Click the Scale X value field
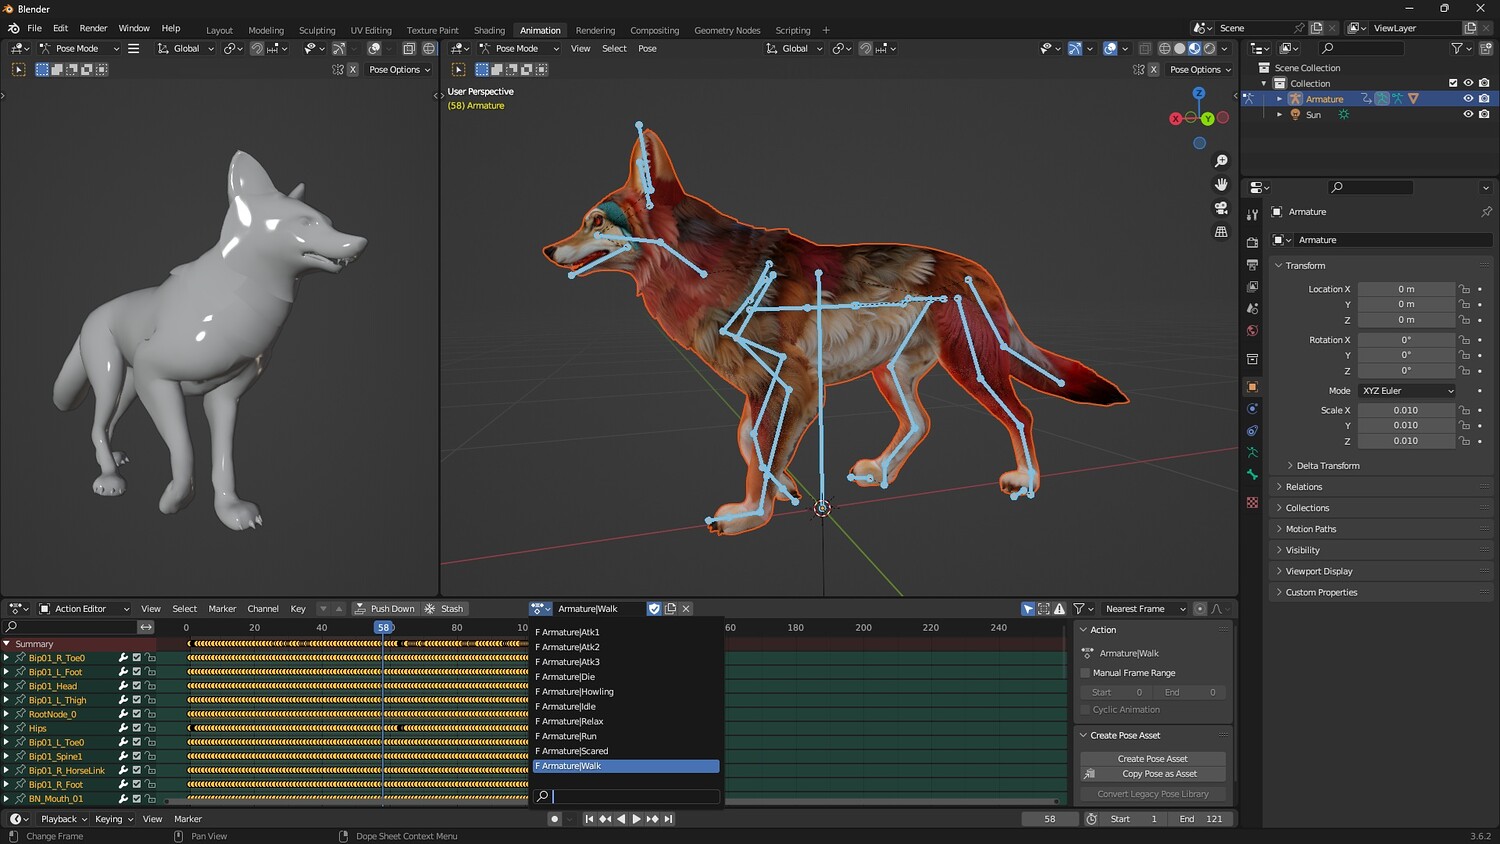This screenshot has width=1500, height=844. click(1406, 410)
